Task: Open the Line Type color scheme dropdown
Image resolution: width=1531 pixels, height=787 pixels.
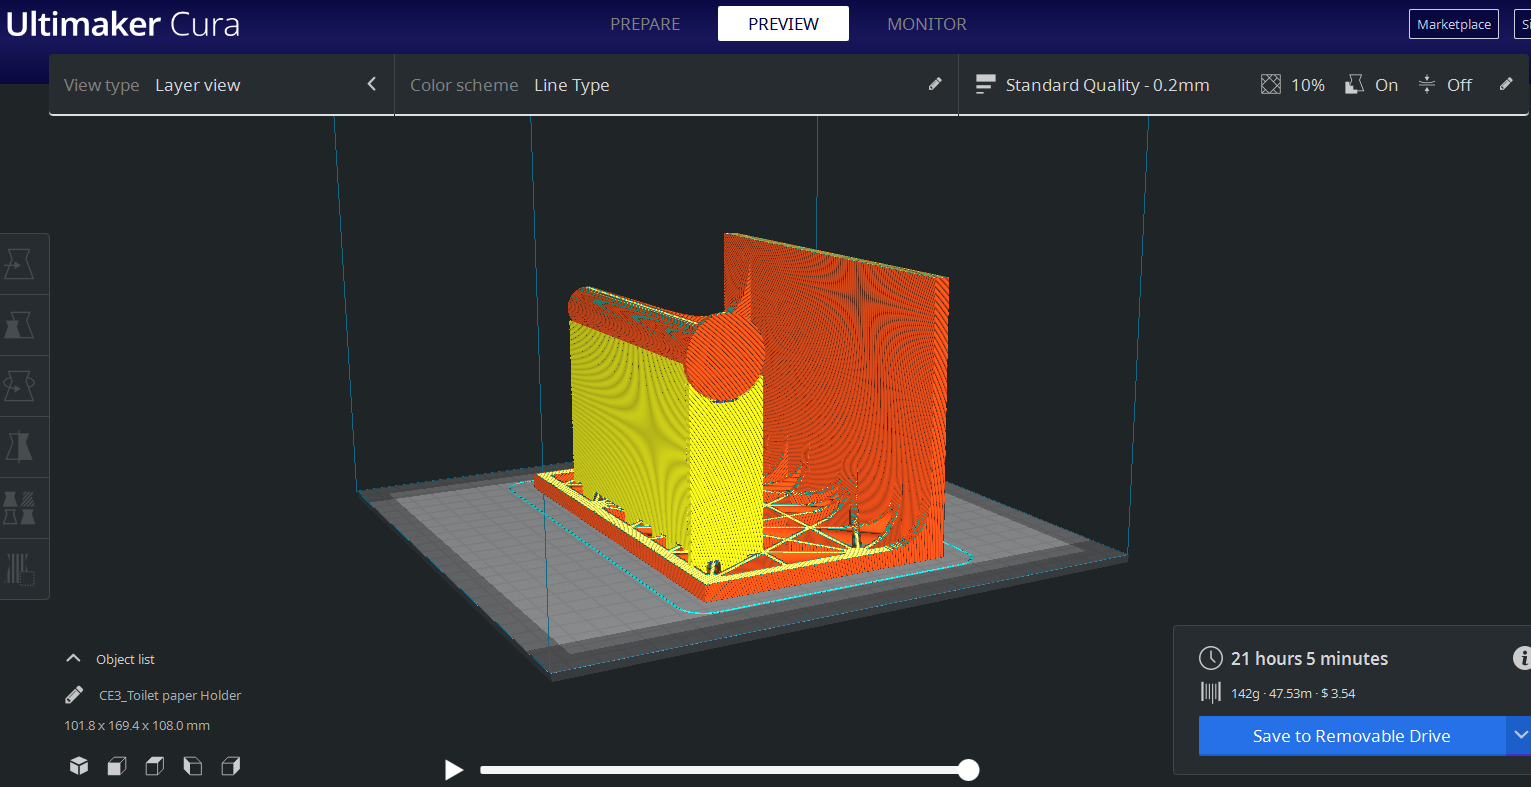Action: point(677,85)
